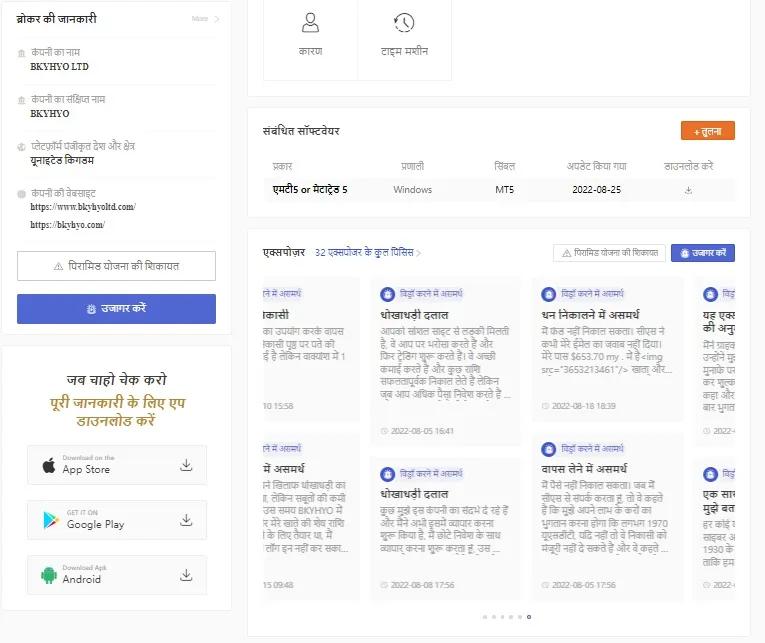Click the Apple logo icon
765x643 pixels.
click(49, 465)
